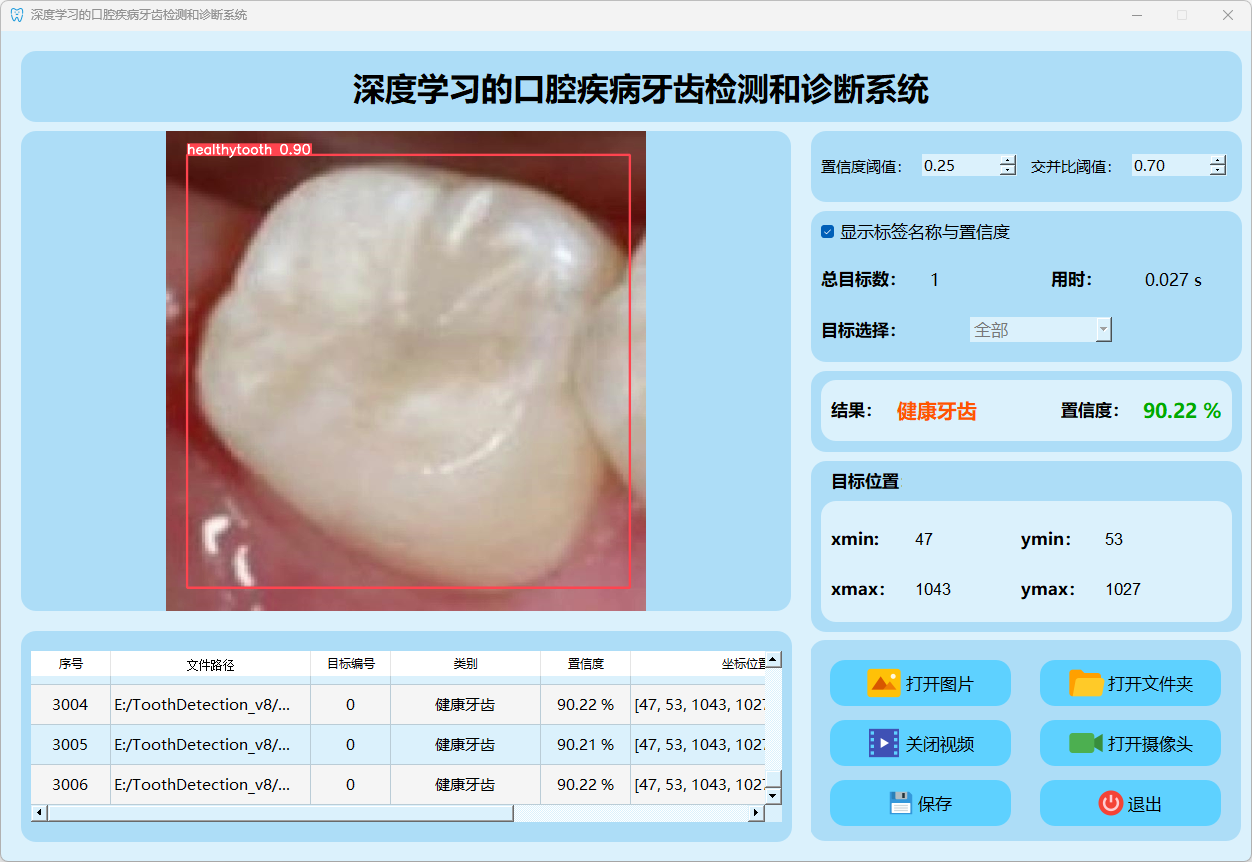Increase 置信度阈值 with the up arrow
Image resolution: width=1252 pixels, height=862 pixels.
(x=1007, y=160)
